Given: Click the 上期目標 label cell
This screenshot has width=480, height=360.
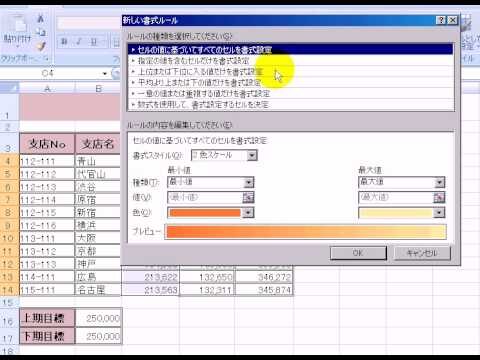Looking at the screenshot, I should coord(47,318).
